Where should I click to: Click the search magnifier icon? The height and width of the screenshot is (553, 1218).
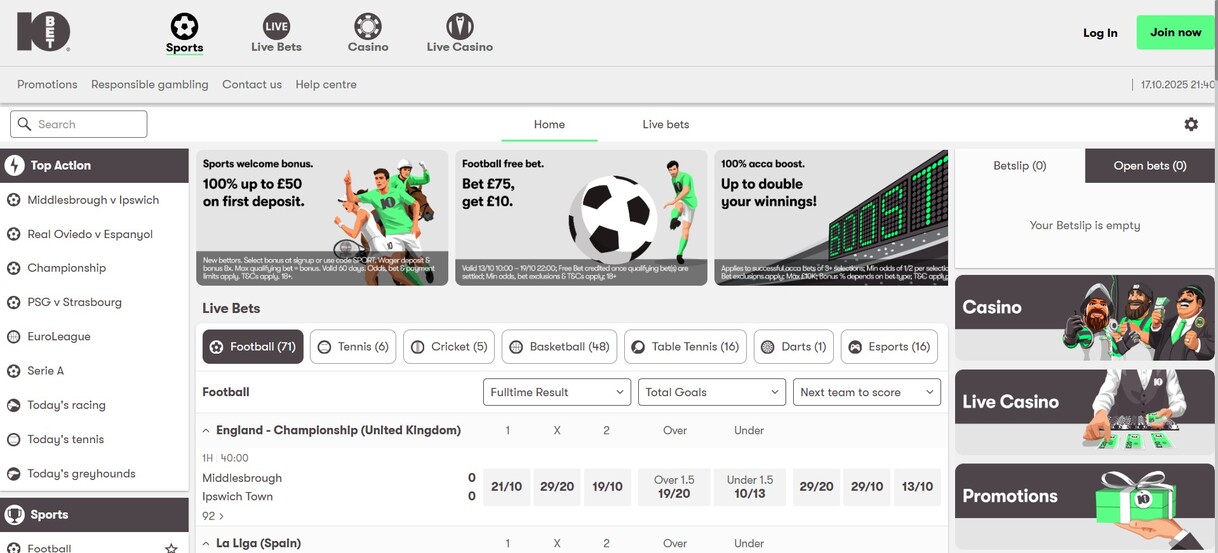[25, 124]
